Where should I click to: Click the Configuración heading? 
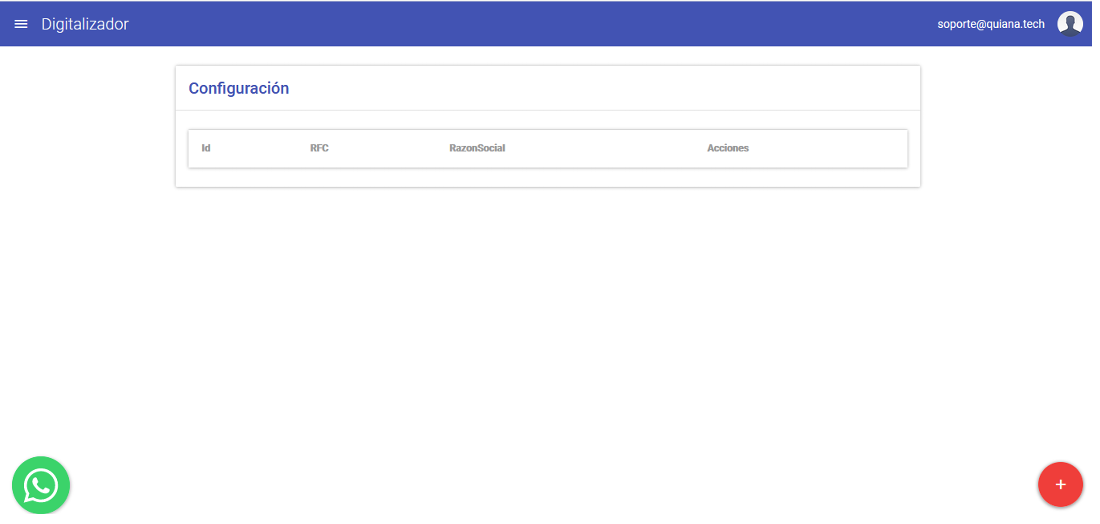click(239, 88)
